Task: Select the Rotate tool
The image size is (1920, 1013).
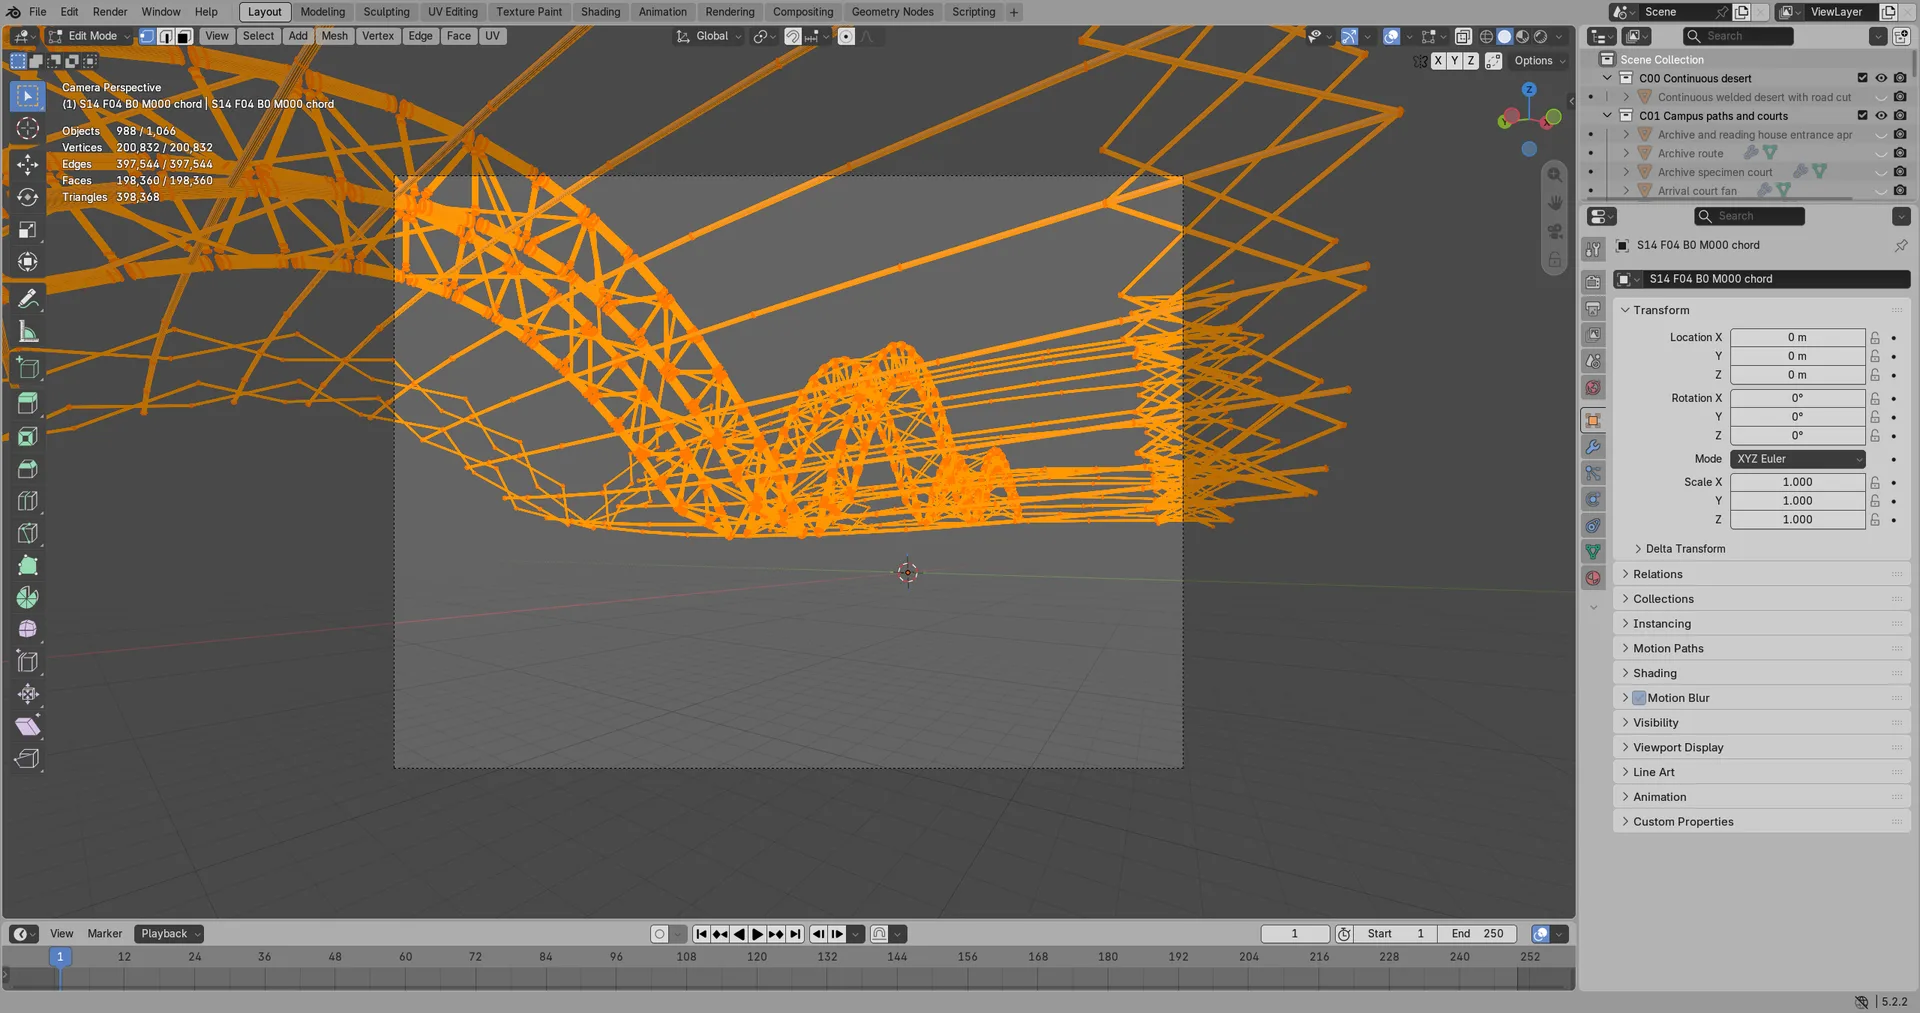Action: coord(28,197)
